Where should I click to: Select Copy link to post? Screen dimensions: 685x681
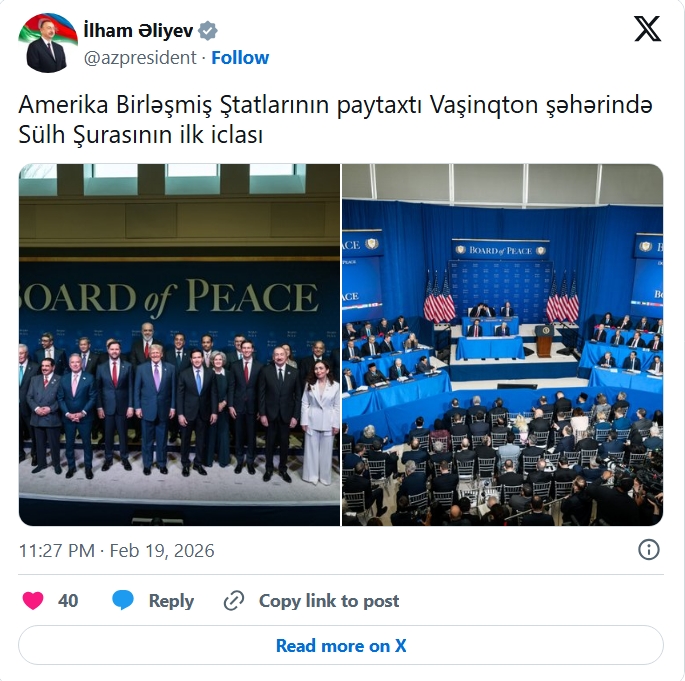click(x=329, y=601)
